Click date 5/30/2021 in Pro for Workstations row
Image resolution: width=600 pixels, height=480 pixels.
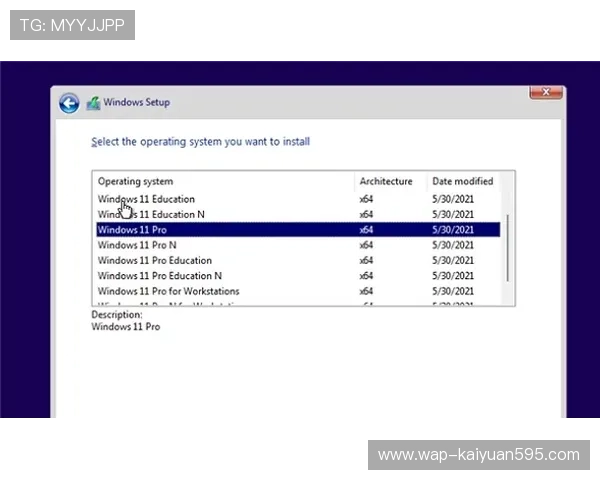pos(453,291)
